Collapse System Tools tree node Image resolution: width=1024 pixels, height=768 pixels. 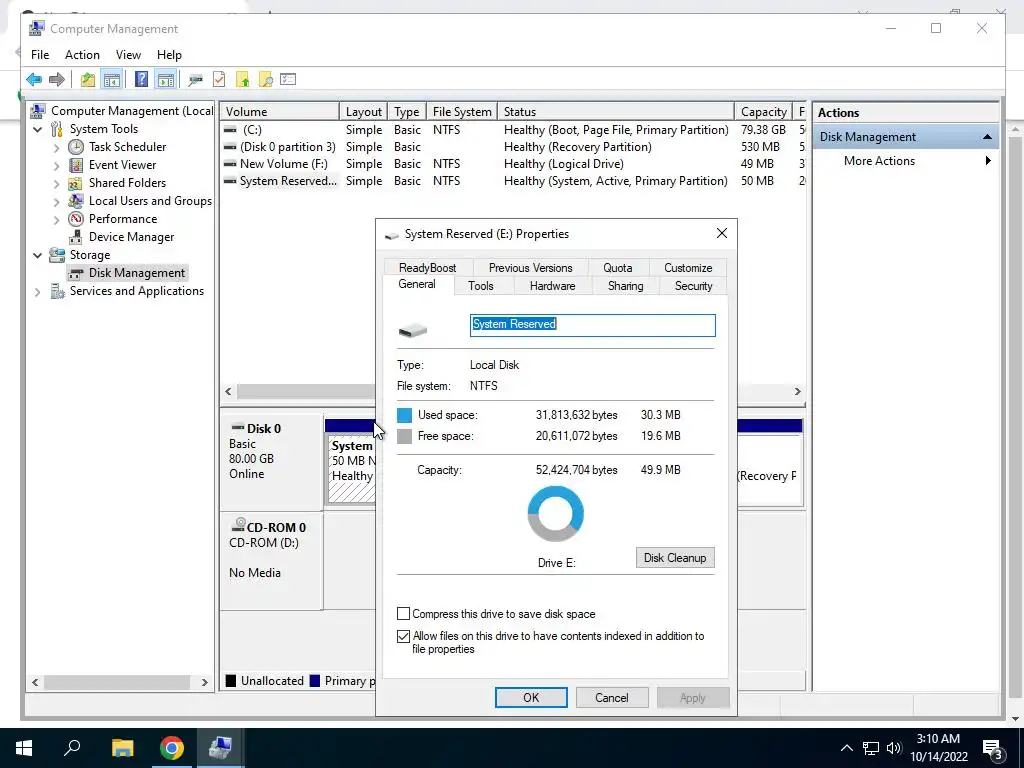click(38, 129)
